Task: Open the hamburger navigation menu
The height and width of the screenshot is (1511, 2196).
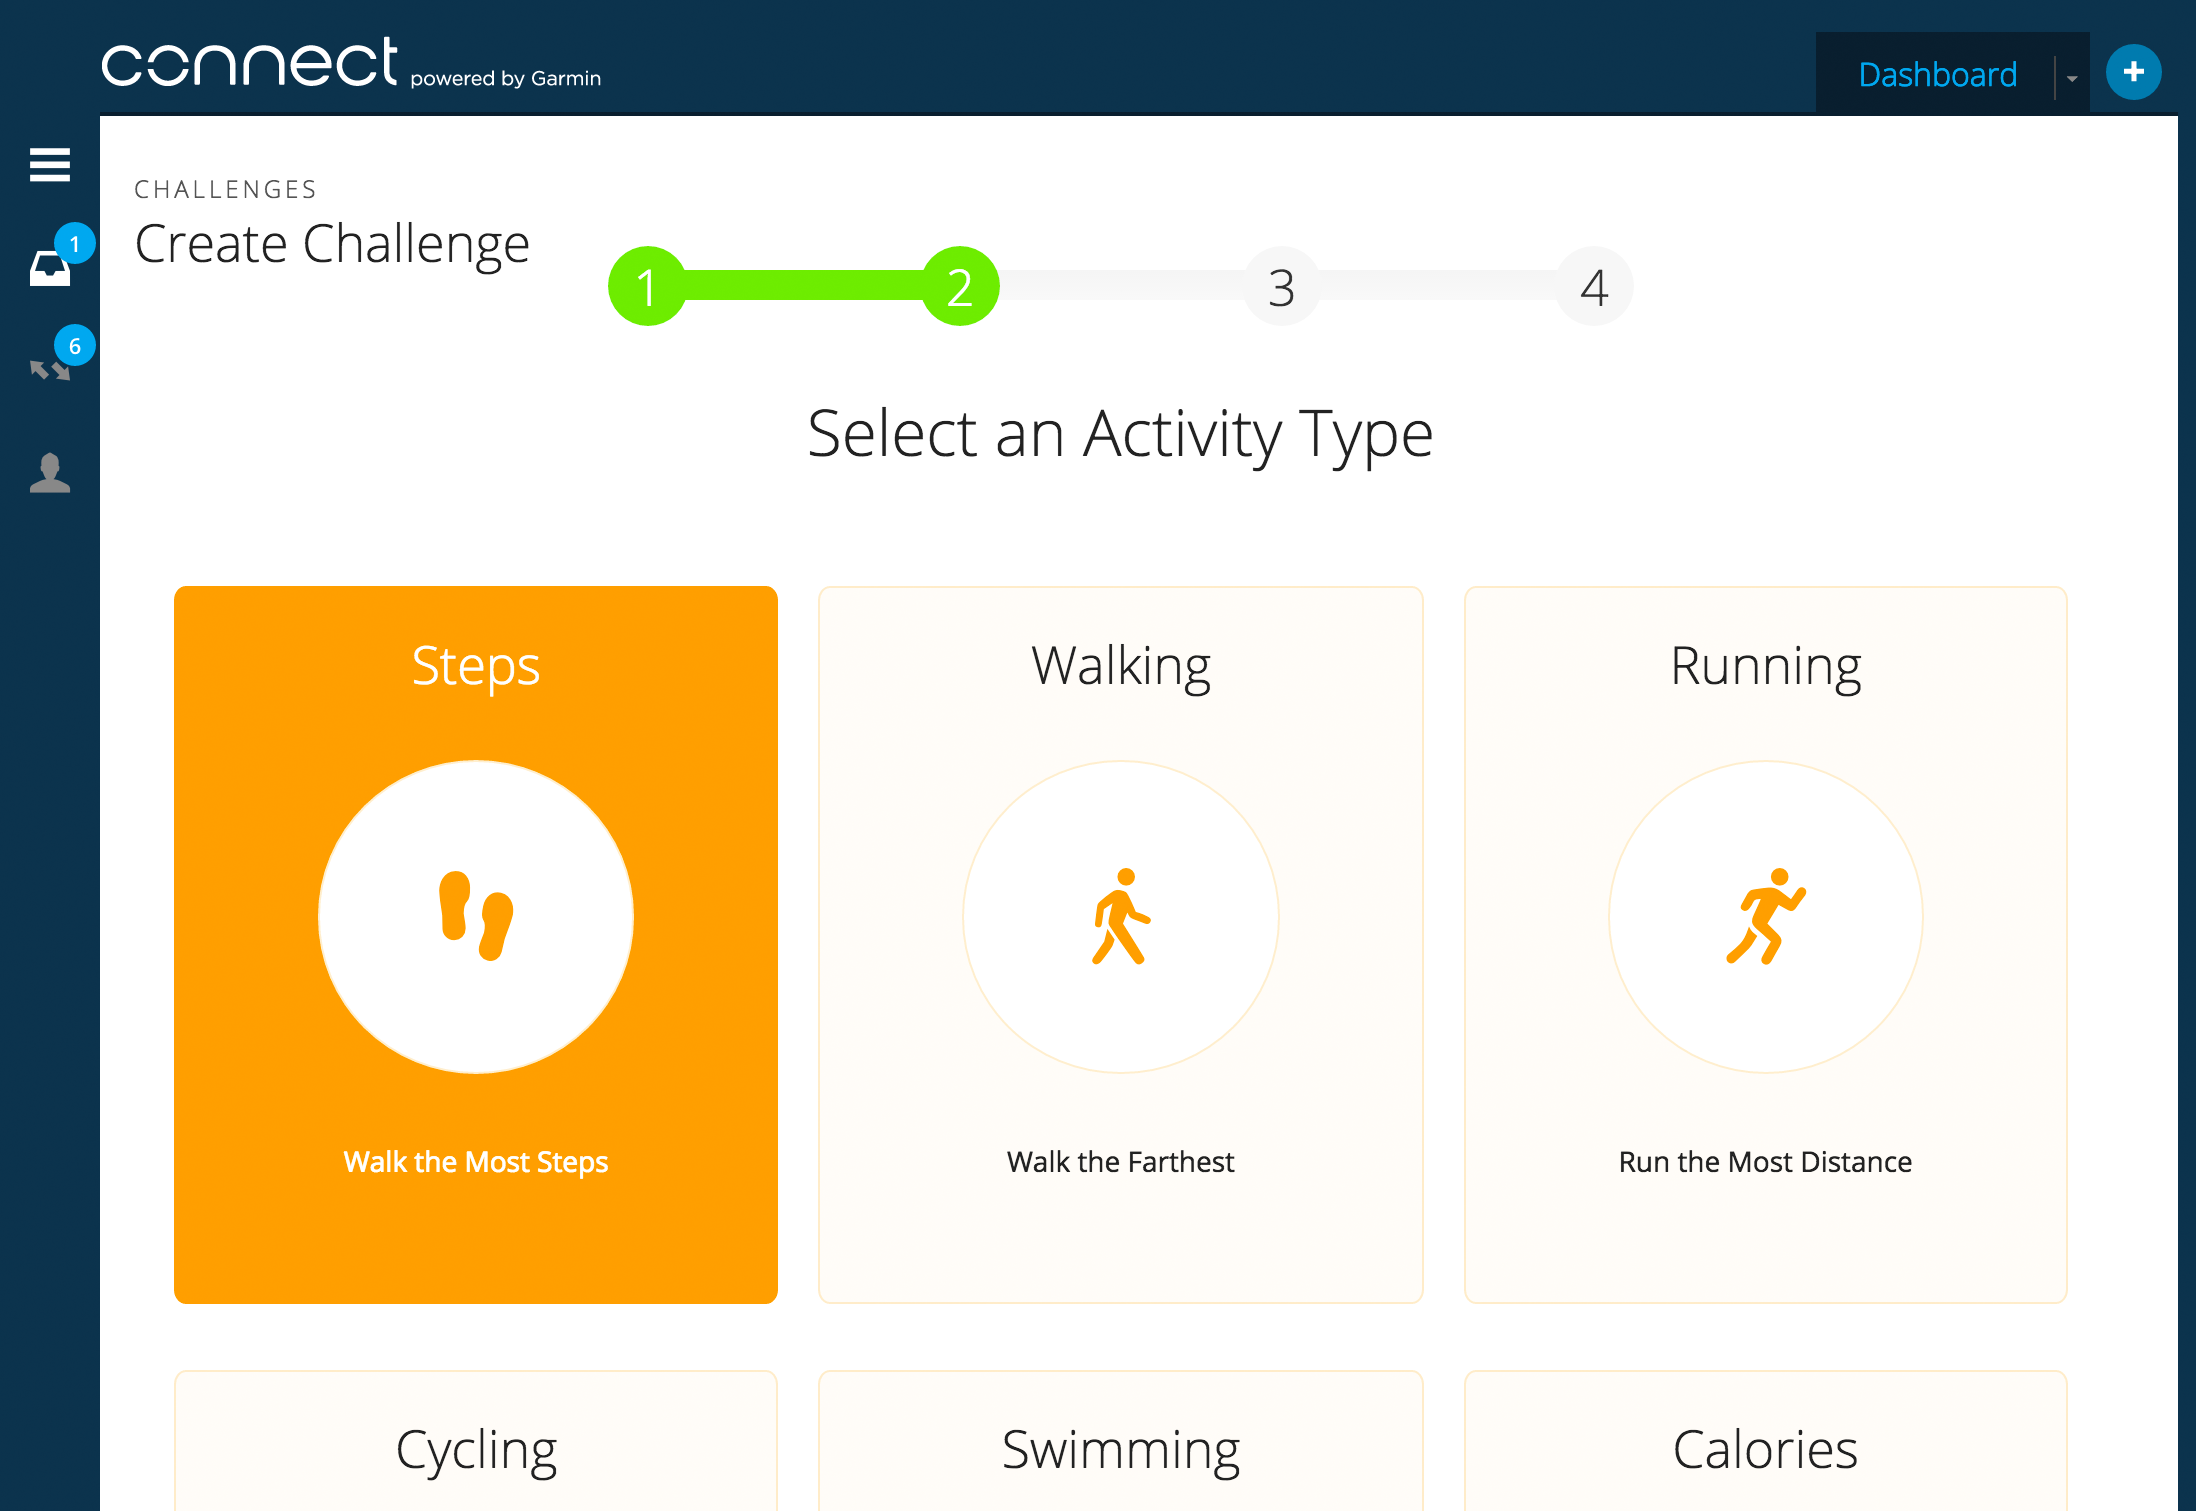Action: pos(50,165)
